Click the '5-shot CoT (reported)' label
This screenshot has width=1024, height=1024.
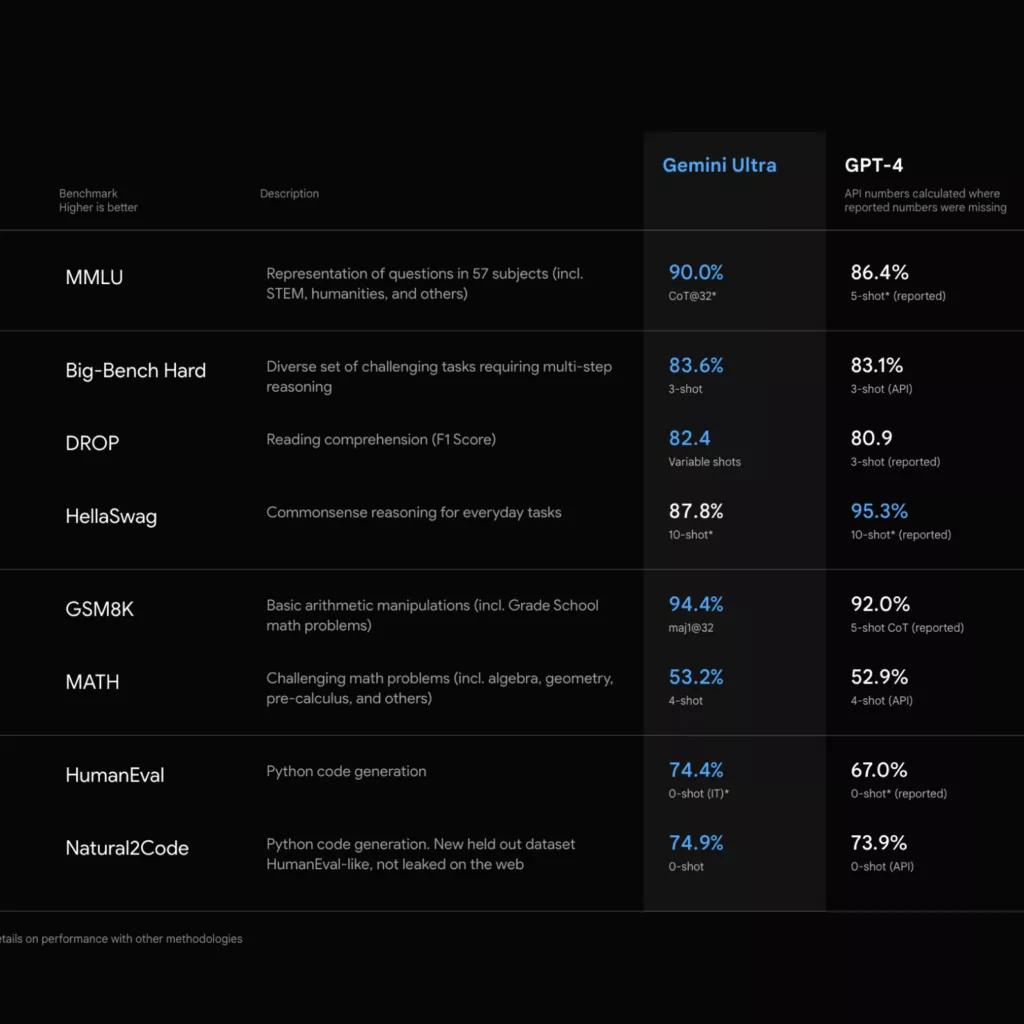click(907, 628)
